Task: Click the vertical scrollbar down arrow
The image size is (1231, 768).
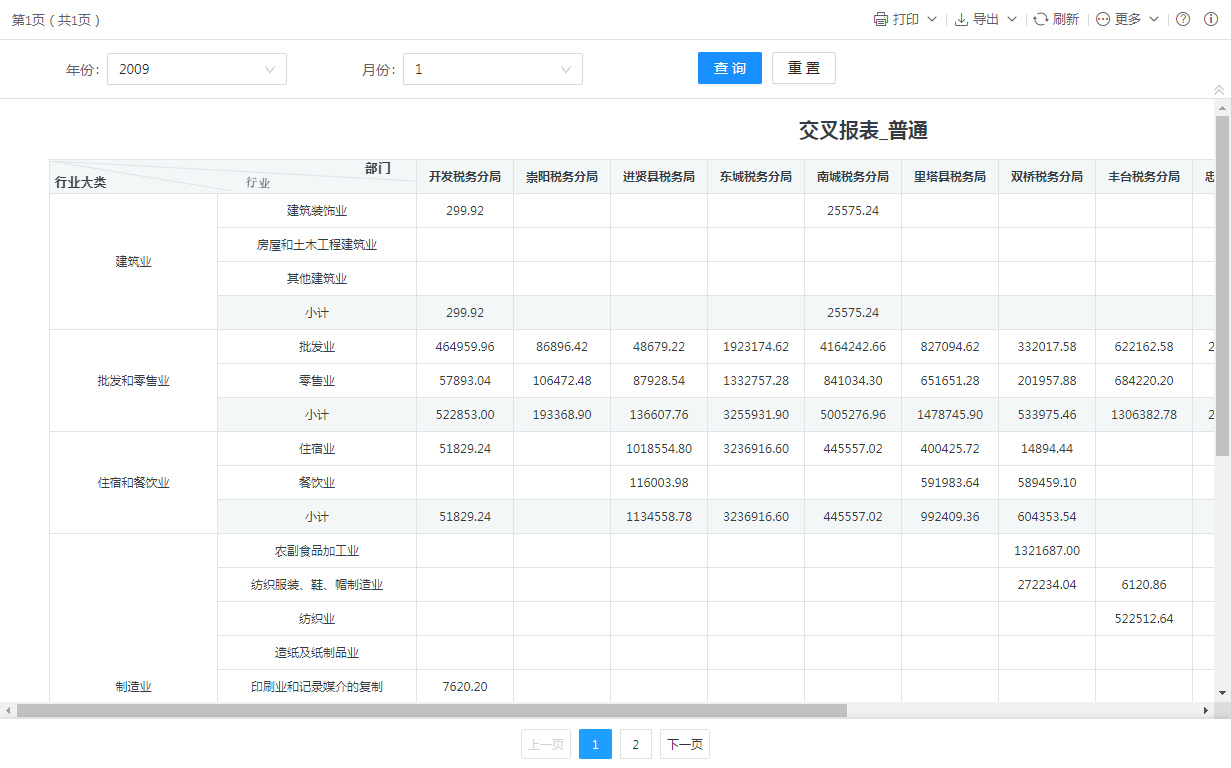Action: coord(1222,692)
